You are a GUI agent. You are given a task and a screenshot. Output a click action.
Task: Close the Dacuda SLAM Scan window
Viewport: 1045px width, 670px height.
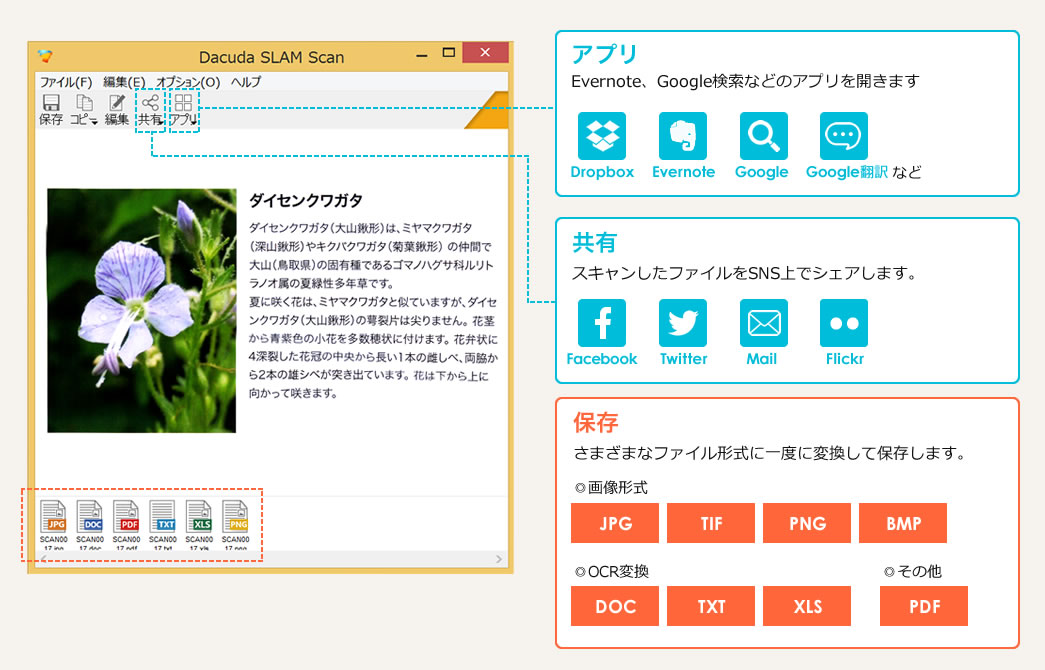tap(485, 53)
